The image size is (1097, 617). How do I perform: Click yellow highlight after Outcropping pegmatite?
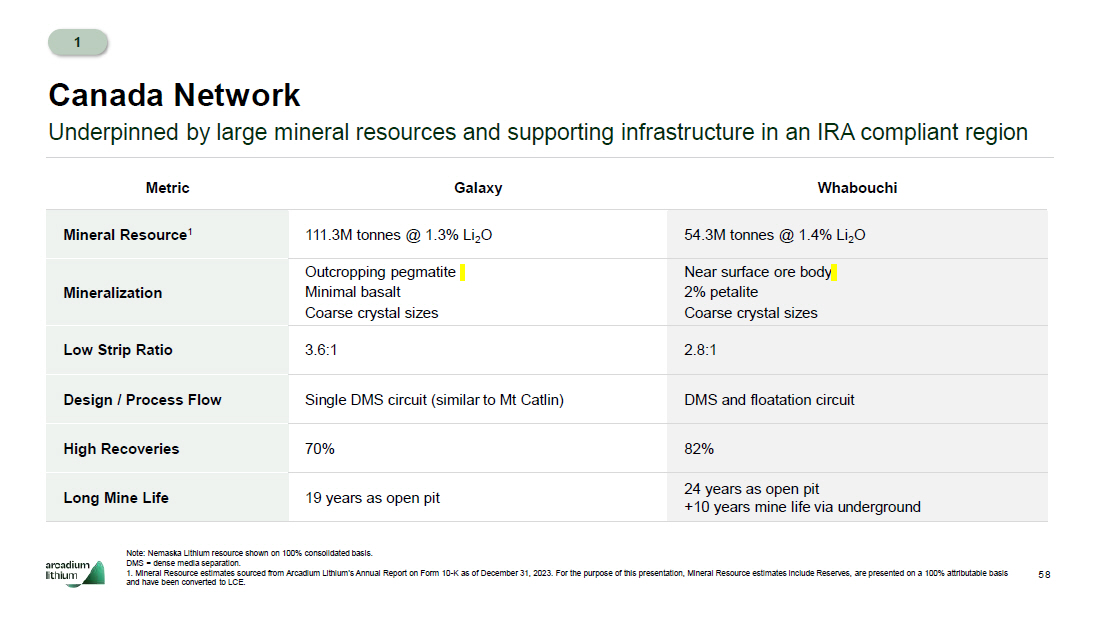(x=463, y=272)
